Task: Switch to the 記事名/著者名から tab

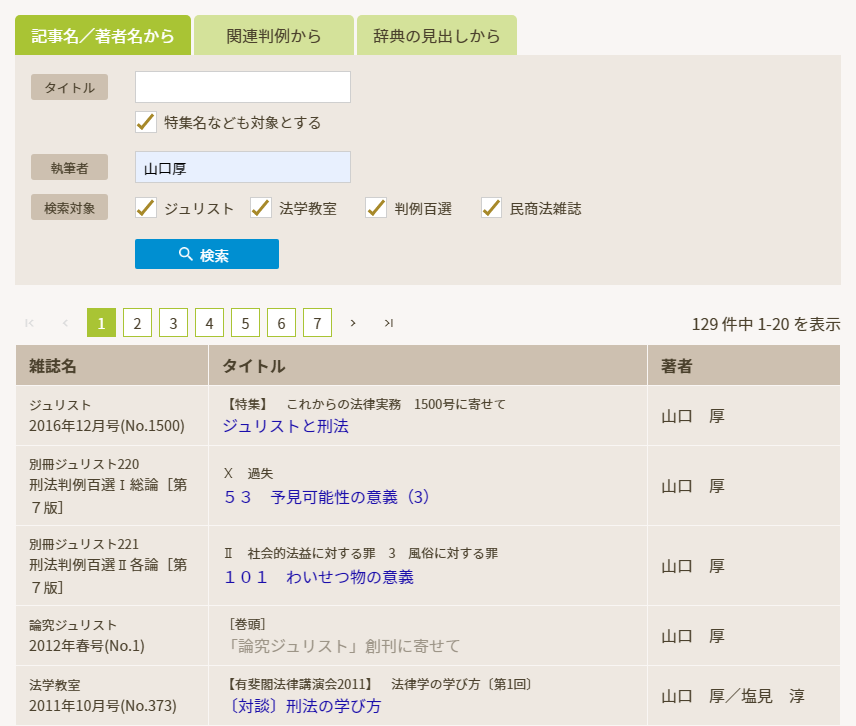Action: pos(103,35)
